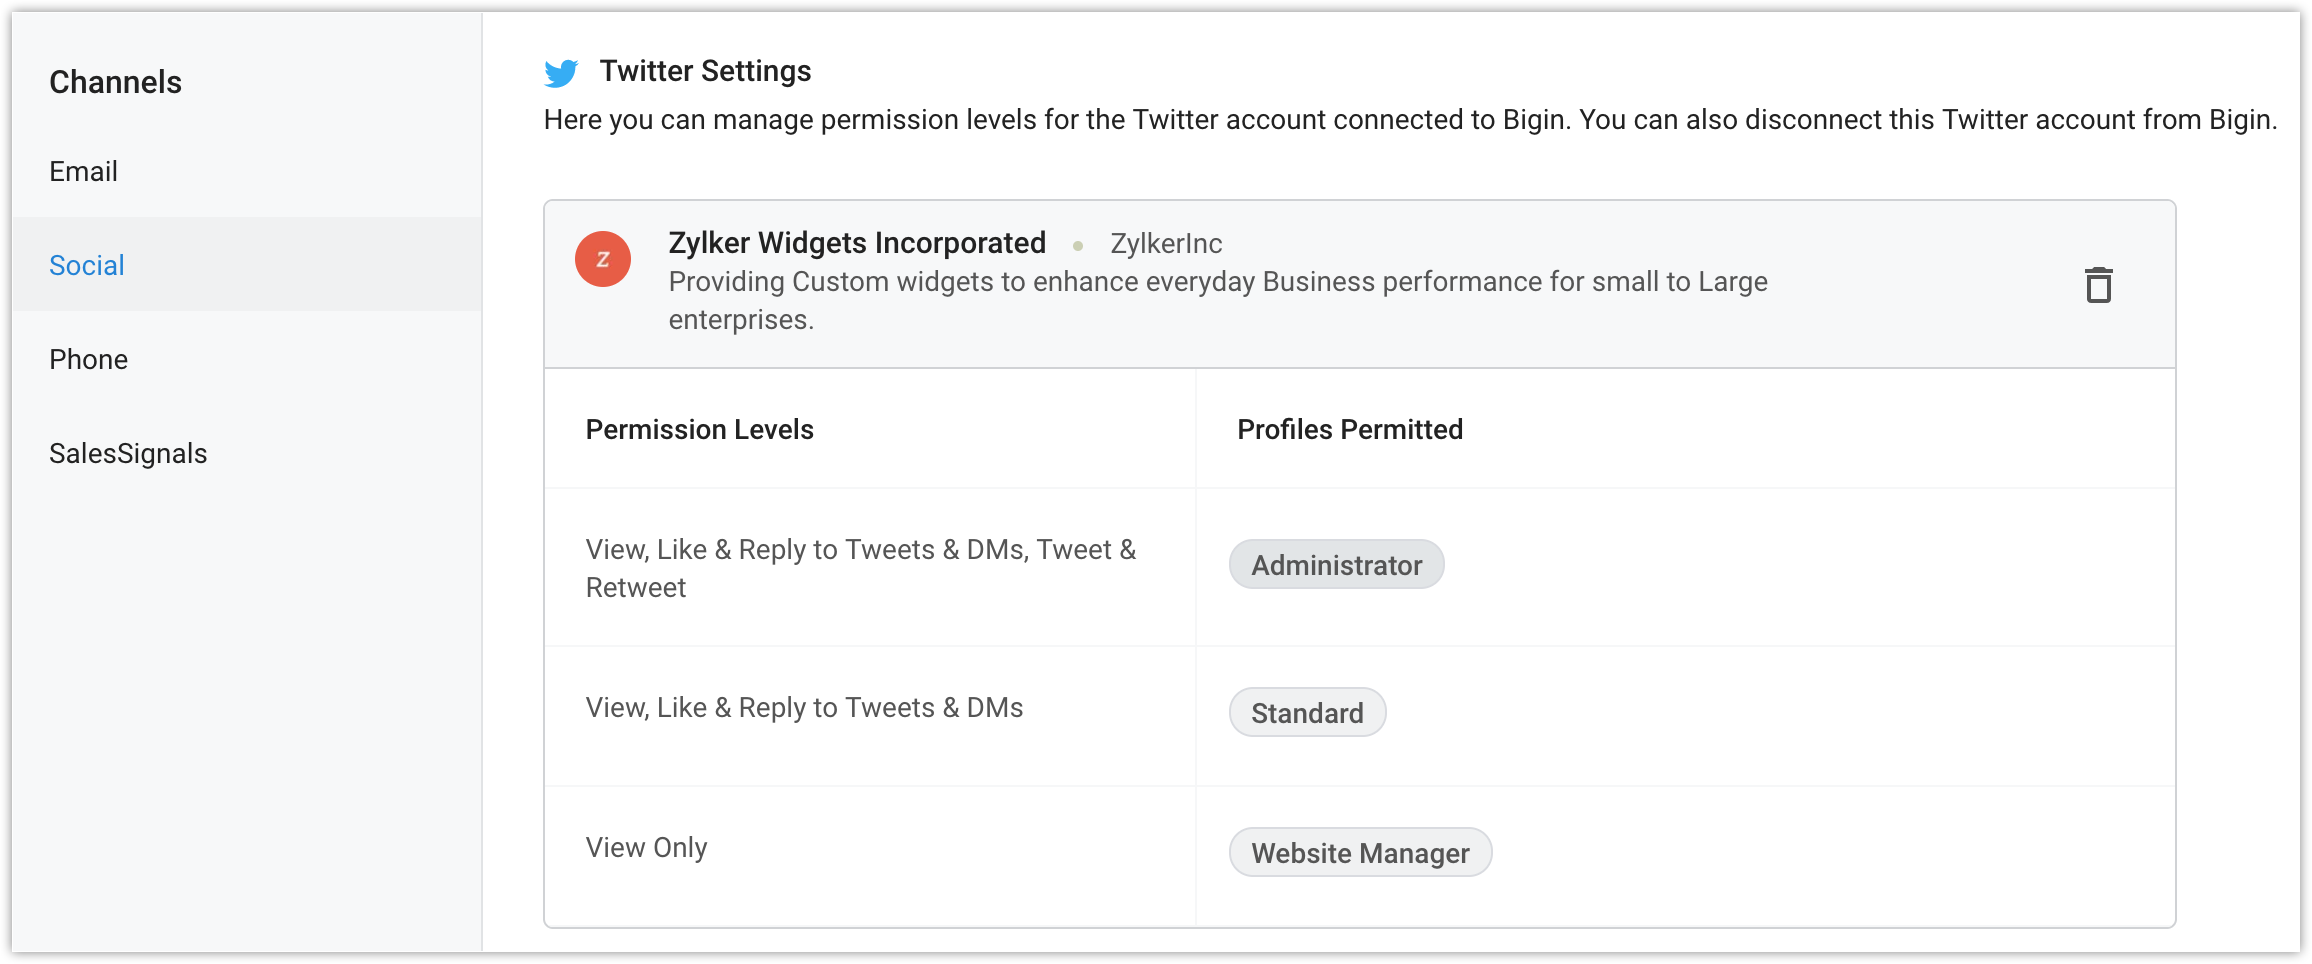Click the Twitter bird icon
This screenshot has width=2312, height=964.
[x=561, y=73]
